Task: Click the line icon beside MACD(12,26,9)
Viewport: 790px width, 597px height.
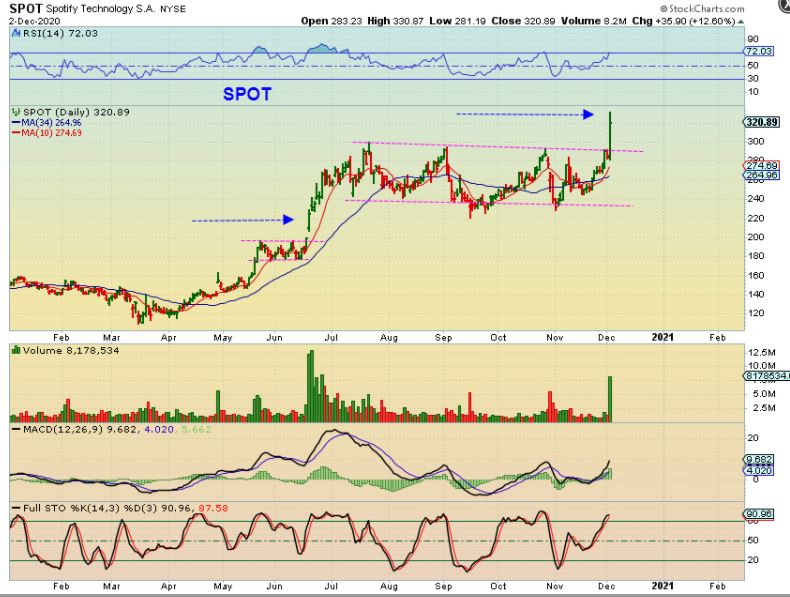Action: [16, 430]
